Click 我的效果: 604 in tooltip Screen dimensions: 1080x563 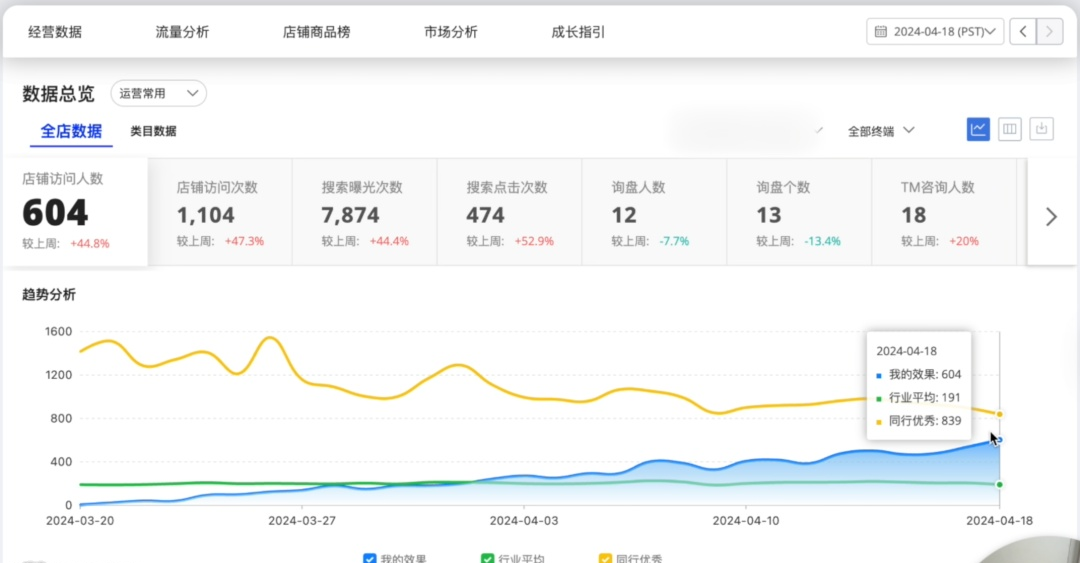point(918,375)
